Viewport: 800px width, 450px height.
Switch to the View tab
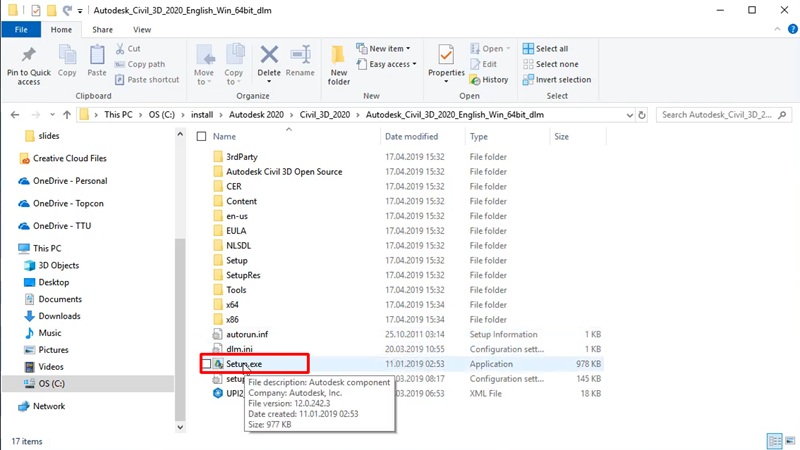pyautogui.click(x=142, y=30)
